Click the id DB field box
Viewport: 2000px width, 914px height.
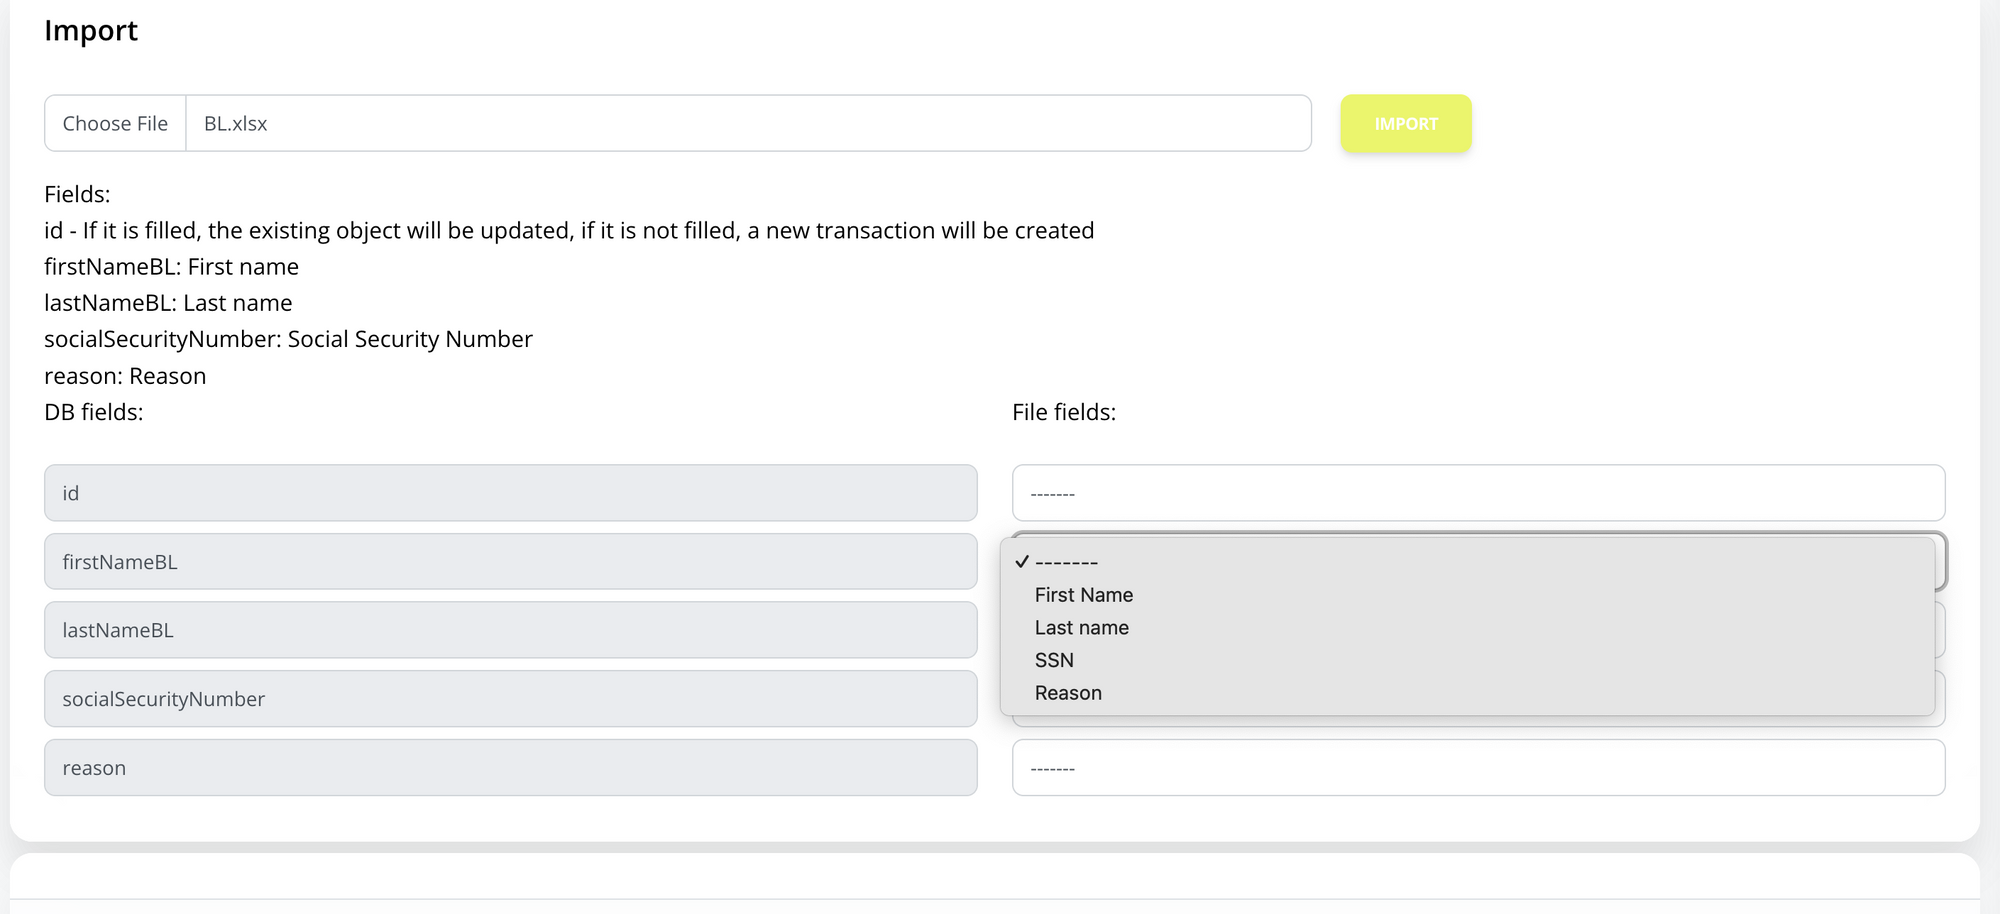tap(510, 493)
